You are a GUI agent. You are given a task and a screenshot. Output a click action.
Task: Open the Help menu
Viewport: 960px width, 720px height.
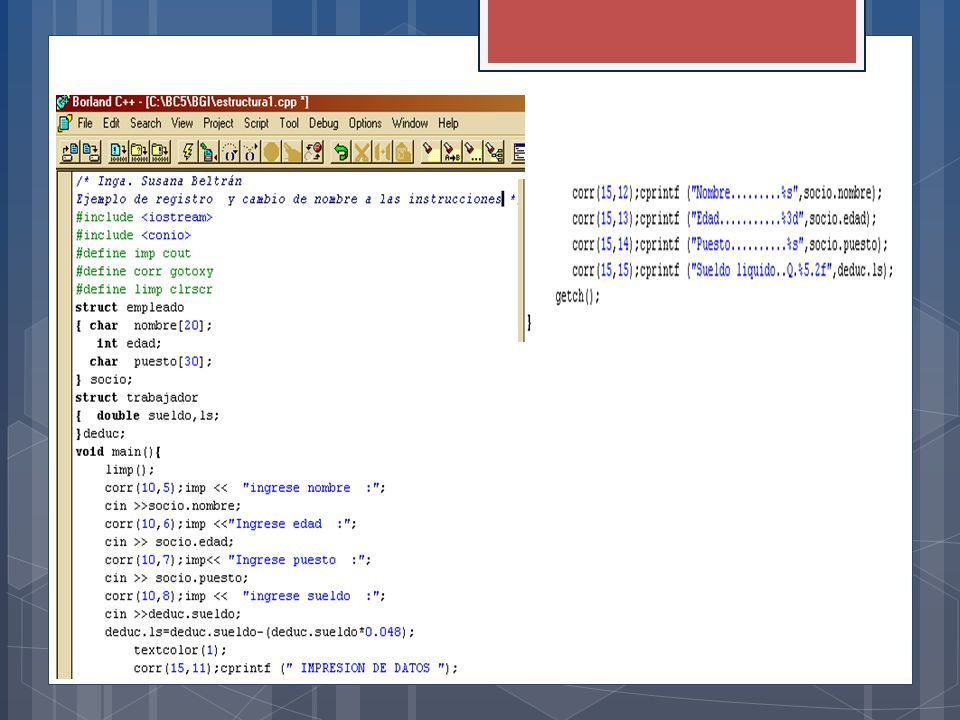click(x=448, y=123)
